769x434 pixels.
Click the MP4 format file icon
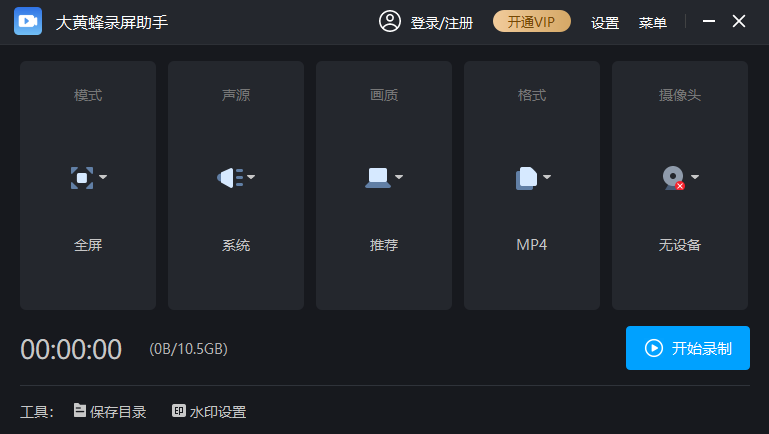tap(526, 178)
